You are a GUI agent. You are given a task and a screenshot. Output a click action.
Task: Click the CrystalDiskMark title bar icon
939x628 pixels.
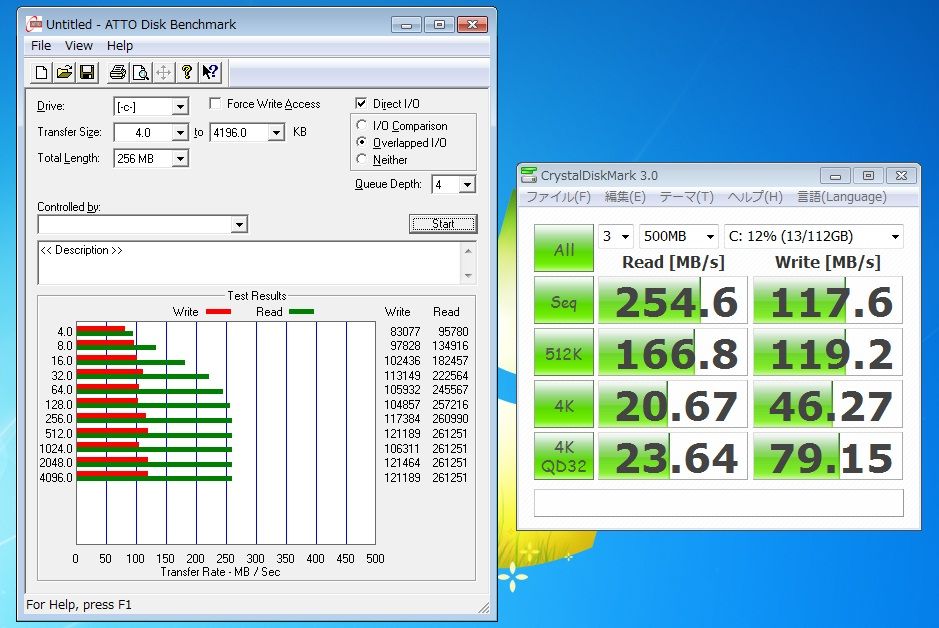pyautogui.click(x=529, y=175)
